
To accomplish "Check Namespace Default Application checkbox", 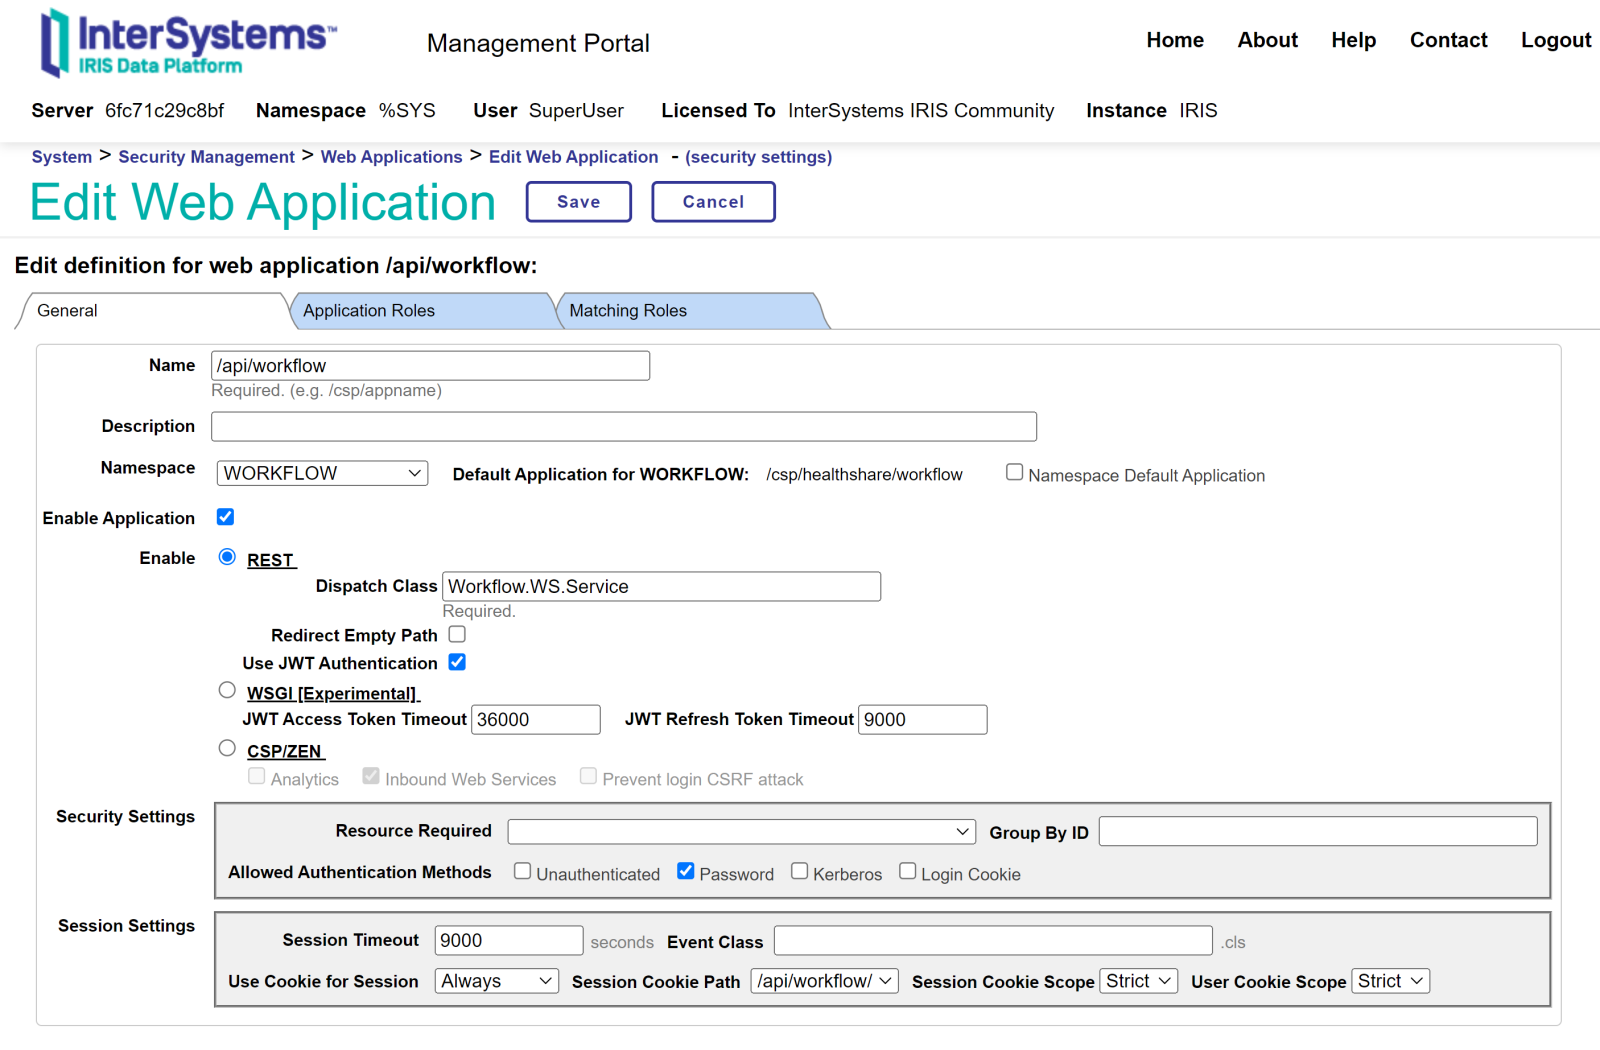I will (x=1014, y=472).
